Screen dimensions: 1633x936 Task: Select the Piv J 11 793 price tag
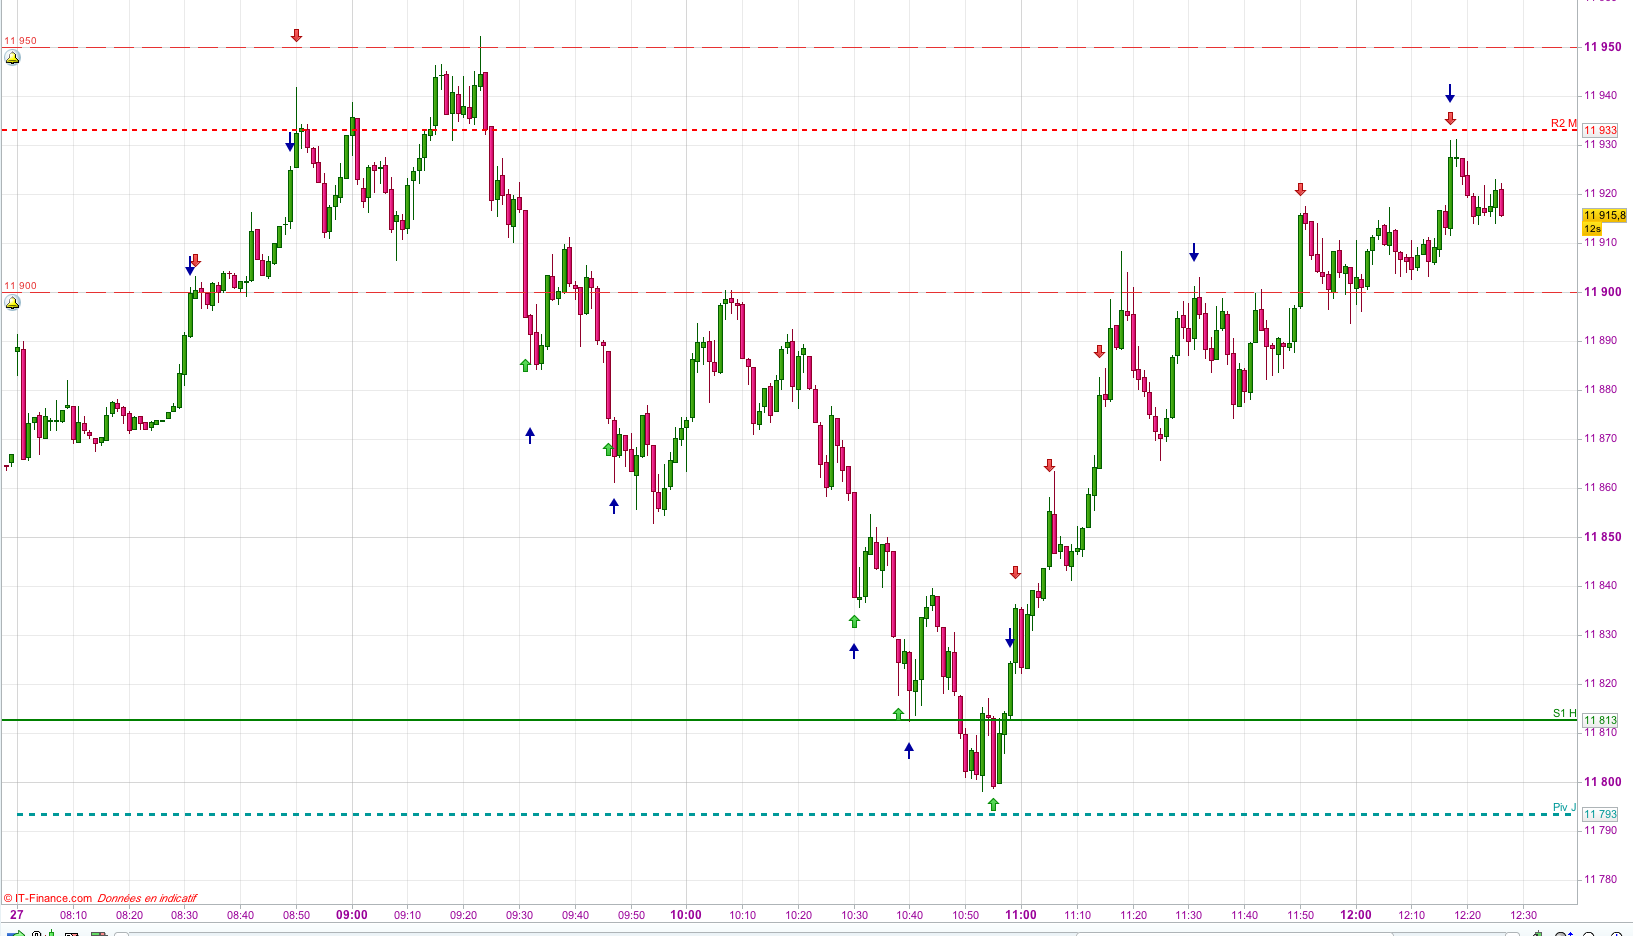(1600, 814)
